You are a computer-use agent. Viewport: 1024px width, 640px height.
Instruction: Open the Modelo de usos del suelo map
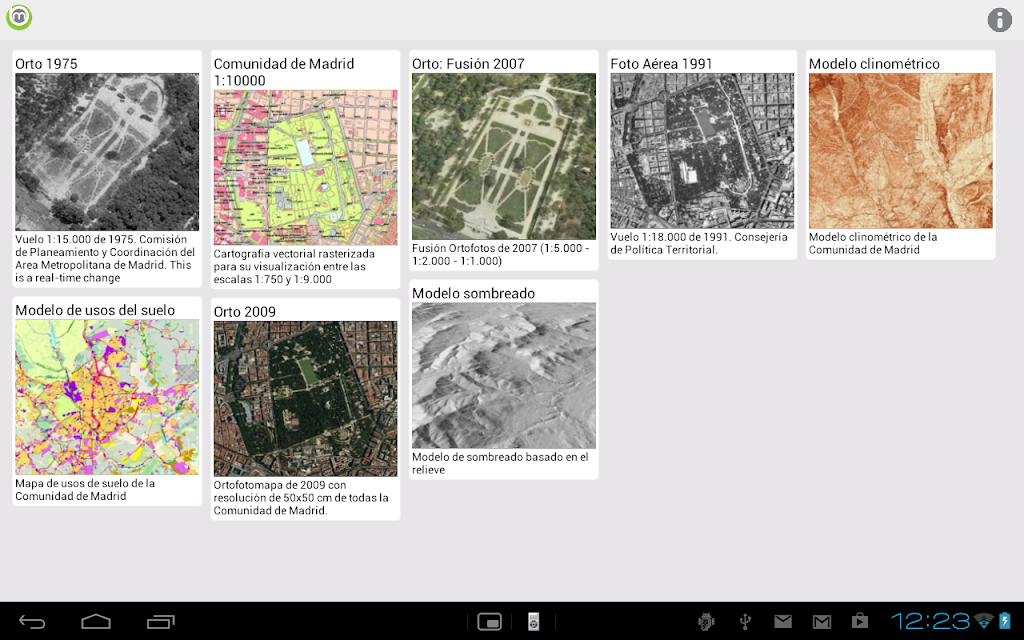point(107,397)
